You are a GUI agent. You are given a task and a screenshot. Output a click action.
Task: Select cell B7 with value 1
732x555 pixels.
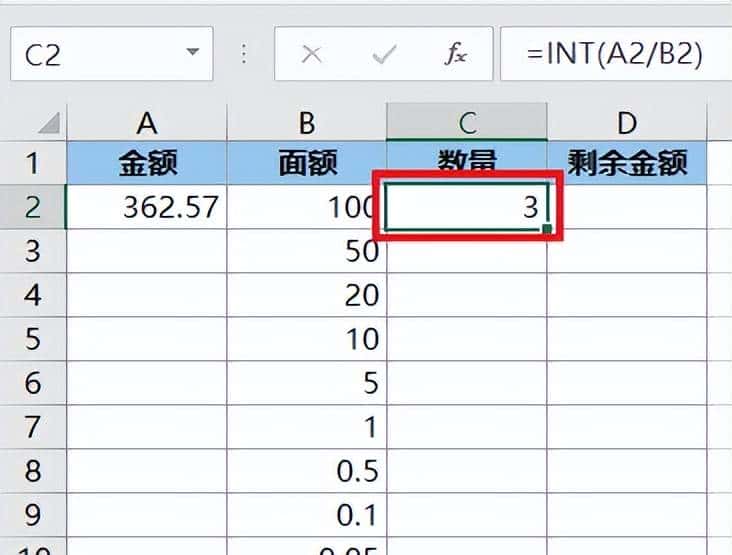(x=307, y=427)
